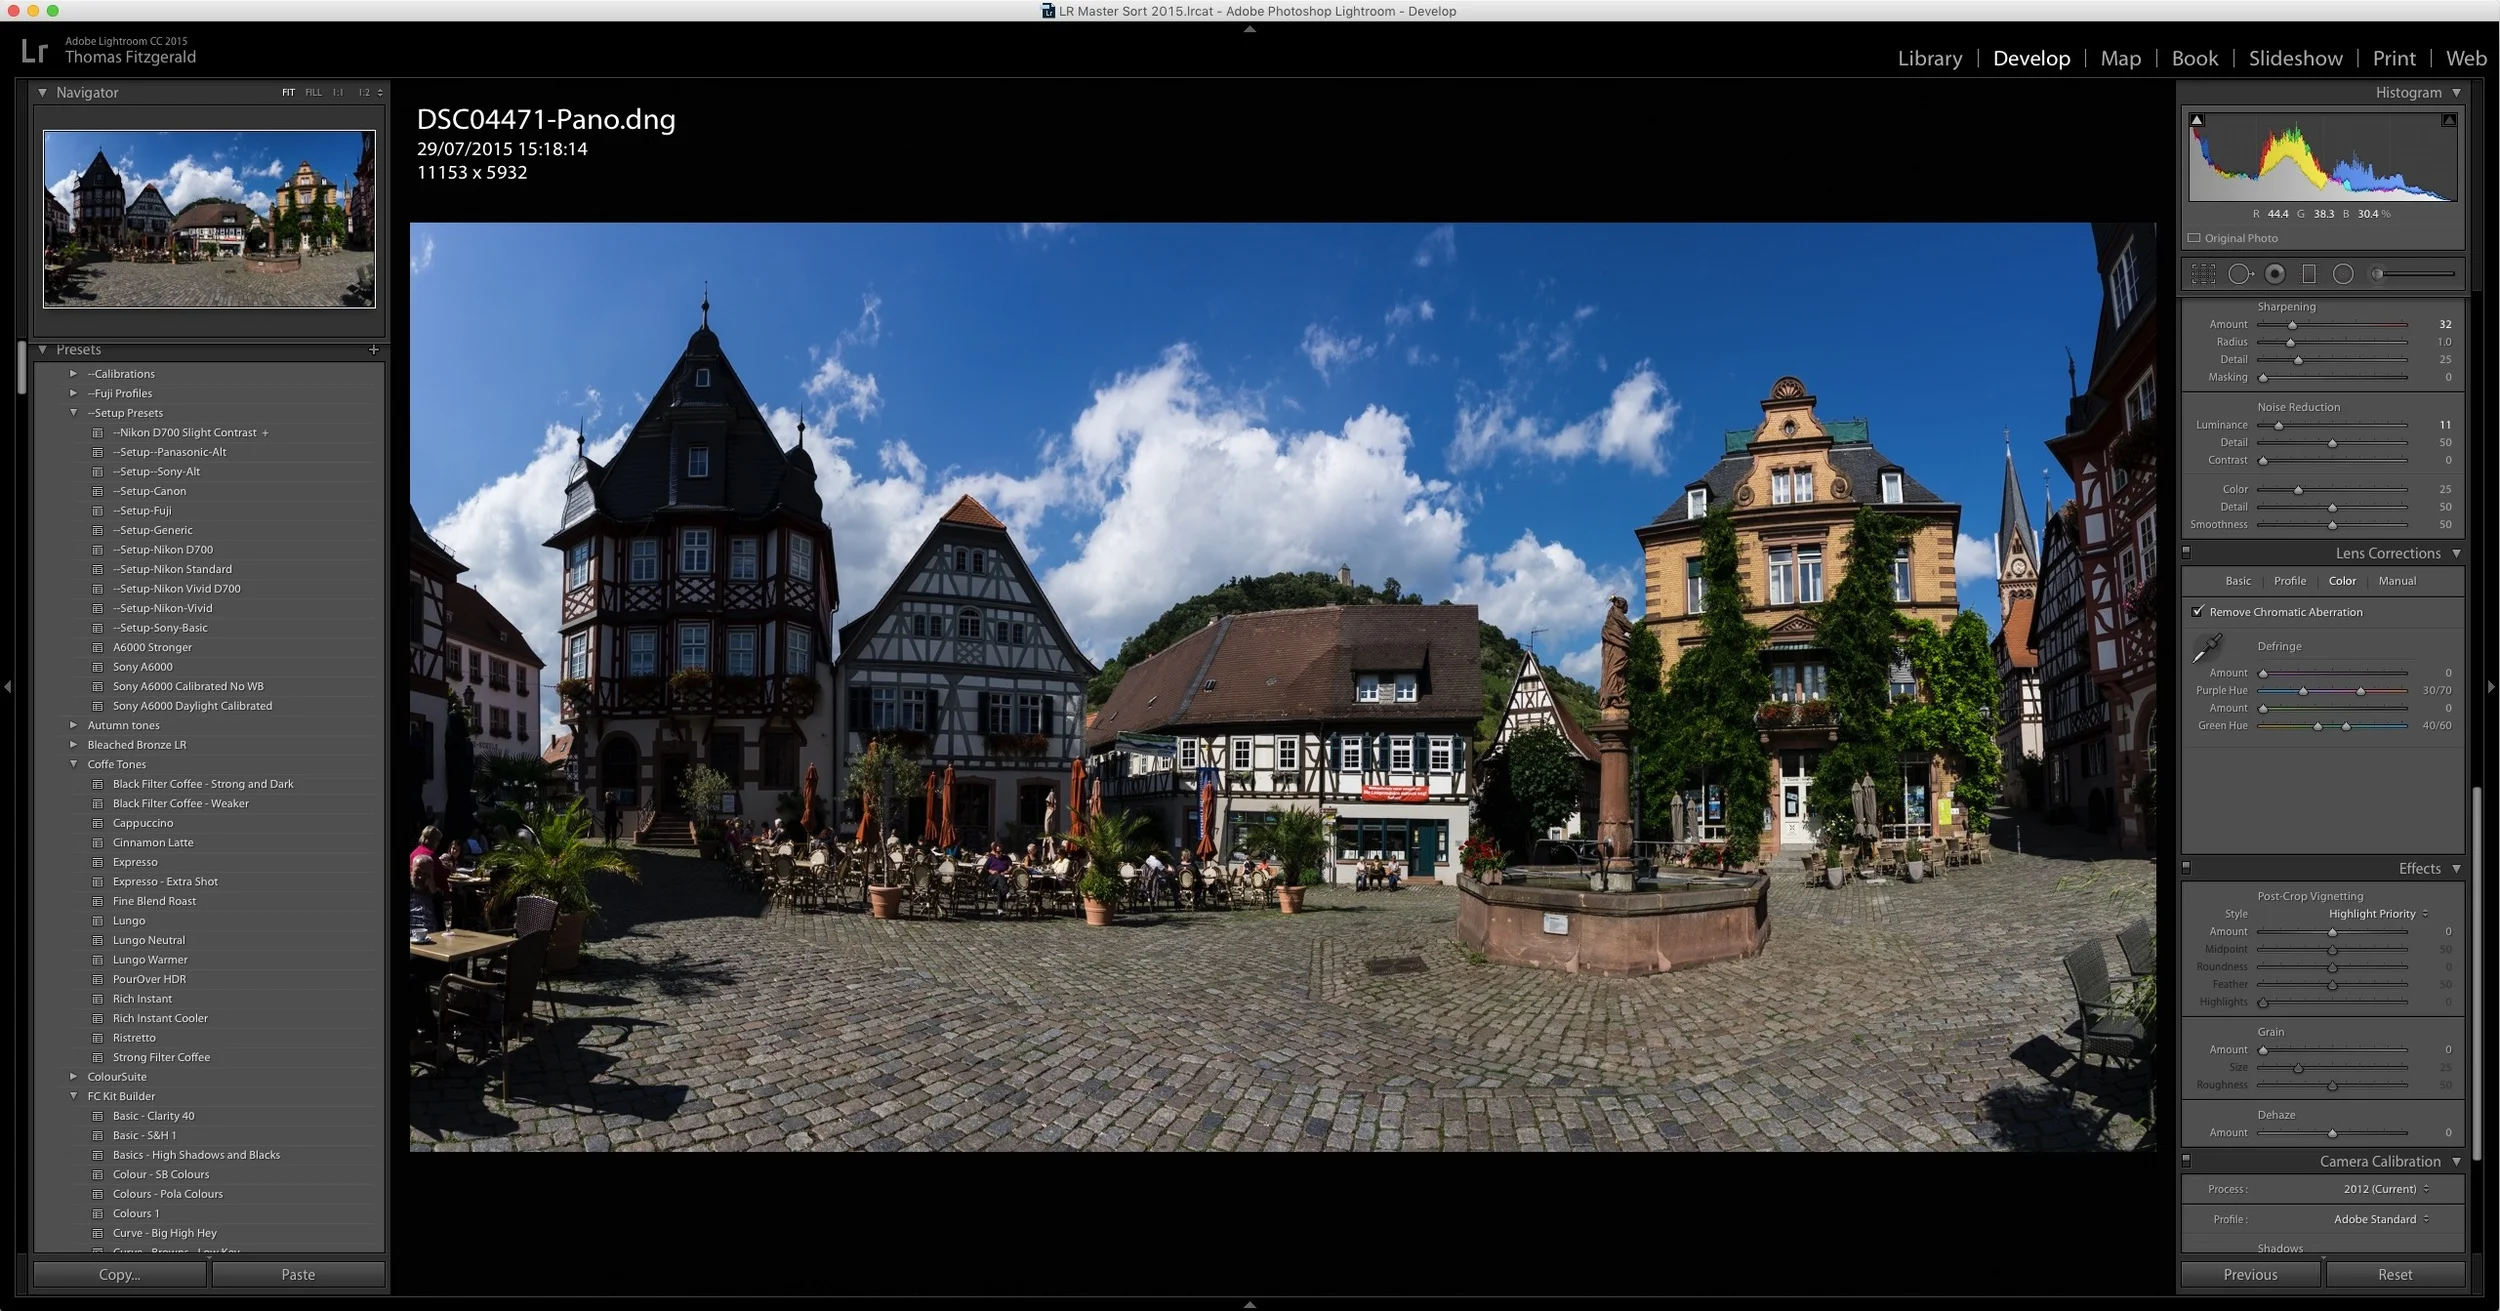Collapse the Setup Presets folder
This screenshot has height=1311, width=2500.
[x=74, y=412]
